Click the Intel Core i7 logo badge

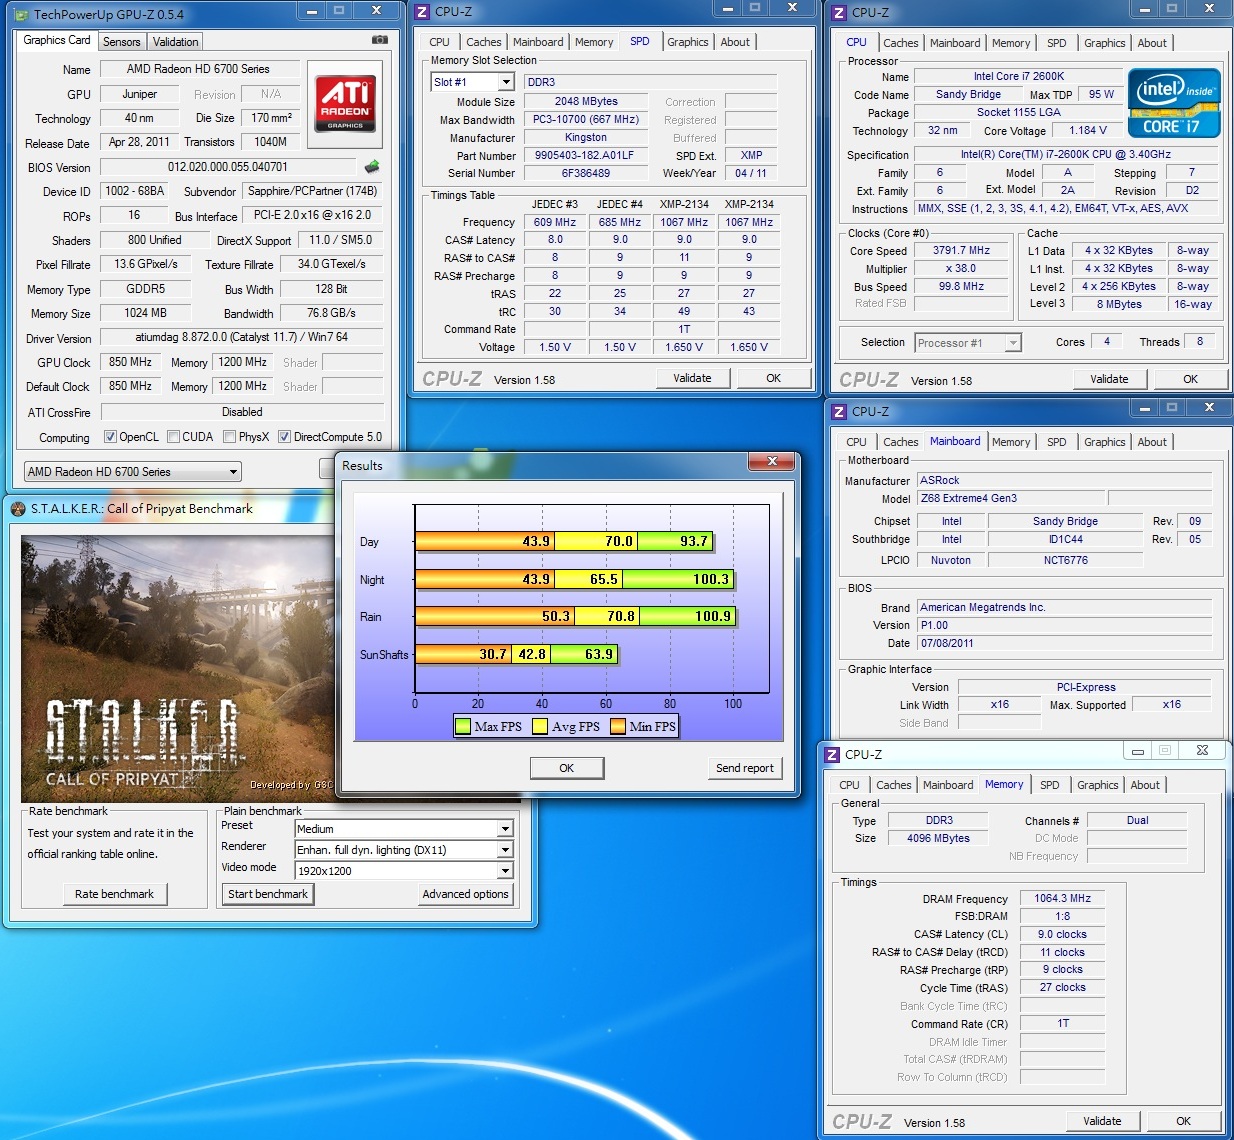tap(1174, 103)
